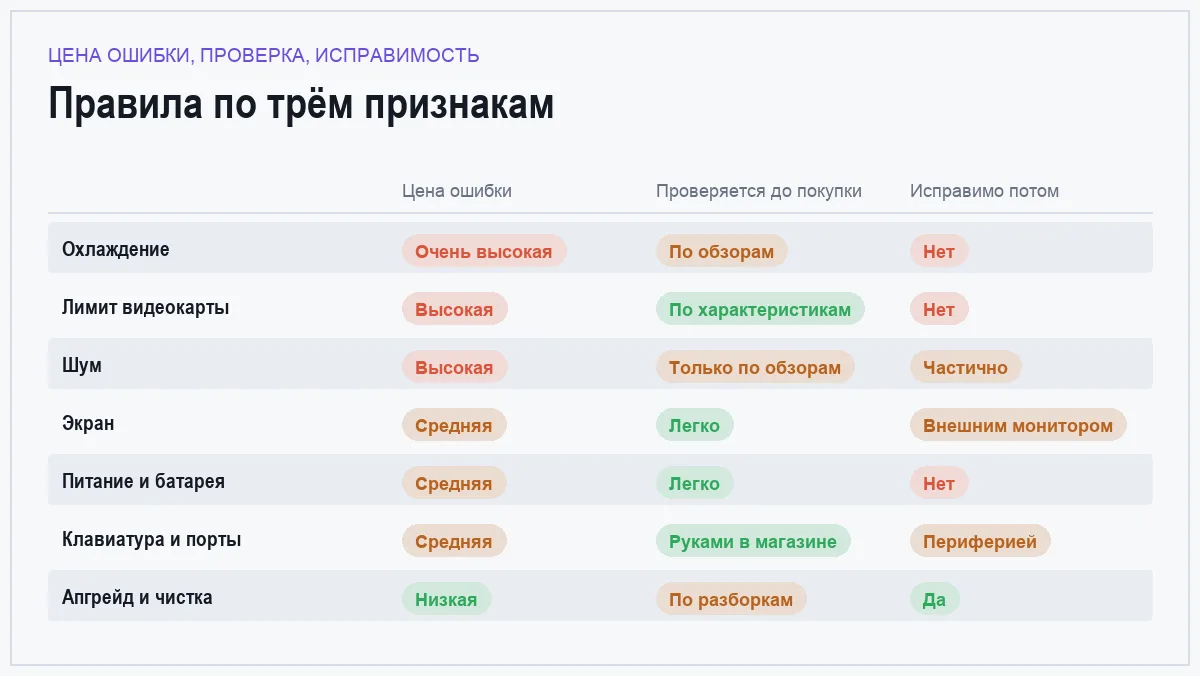Select the "По обзорам" badge in Охлаждение row

(x=722, y=251)
